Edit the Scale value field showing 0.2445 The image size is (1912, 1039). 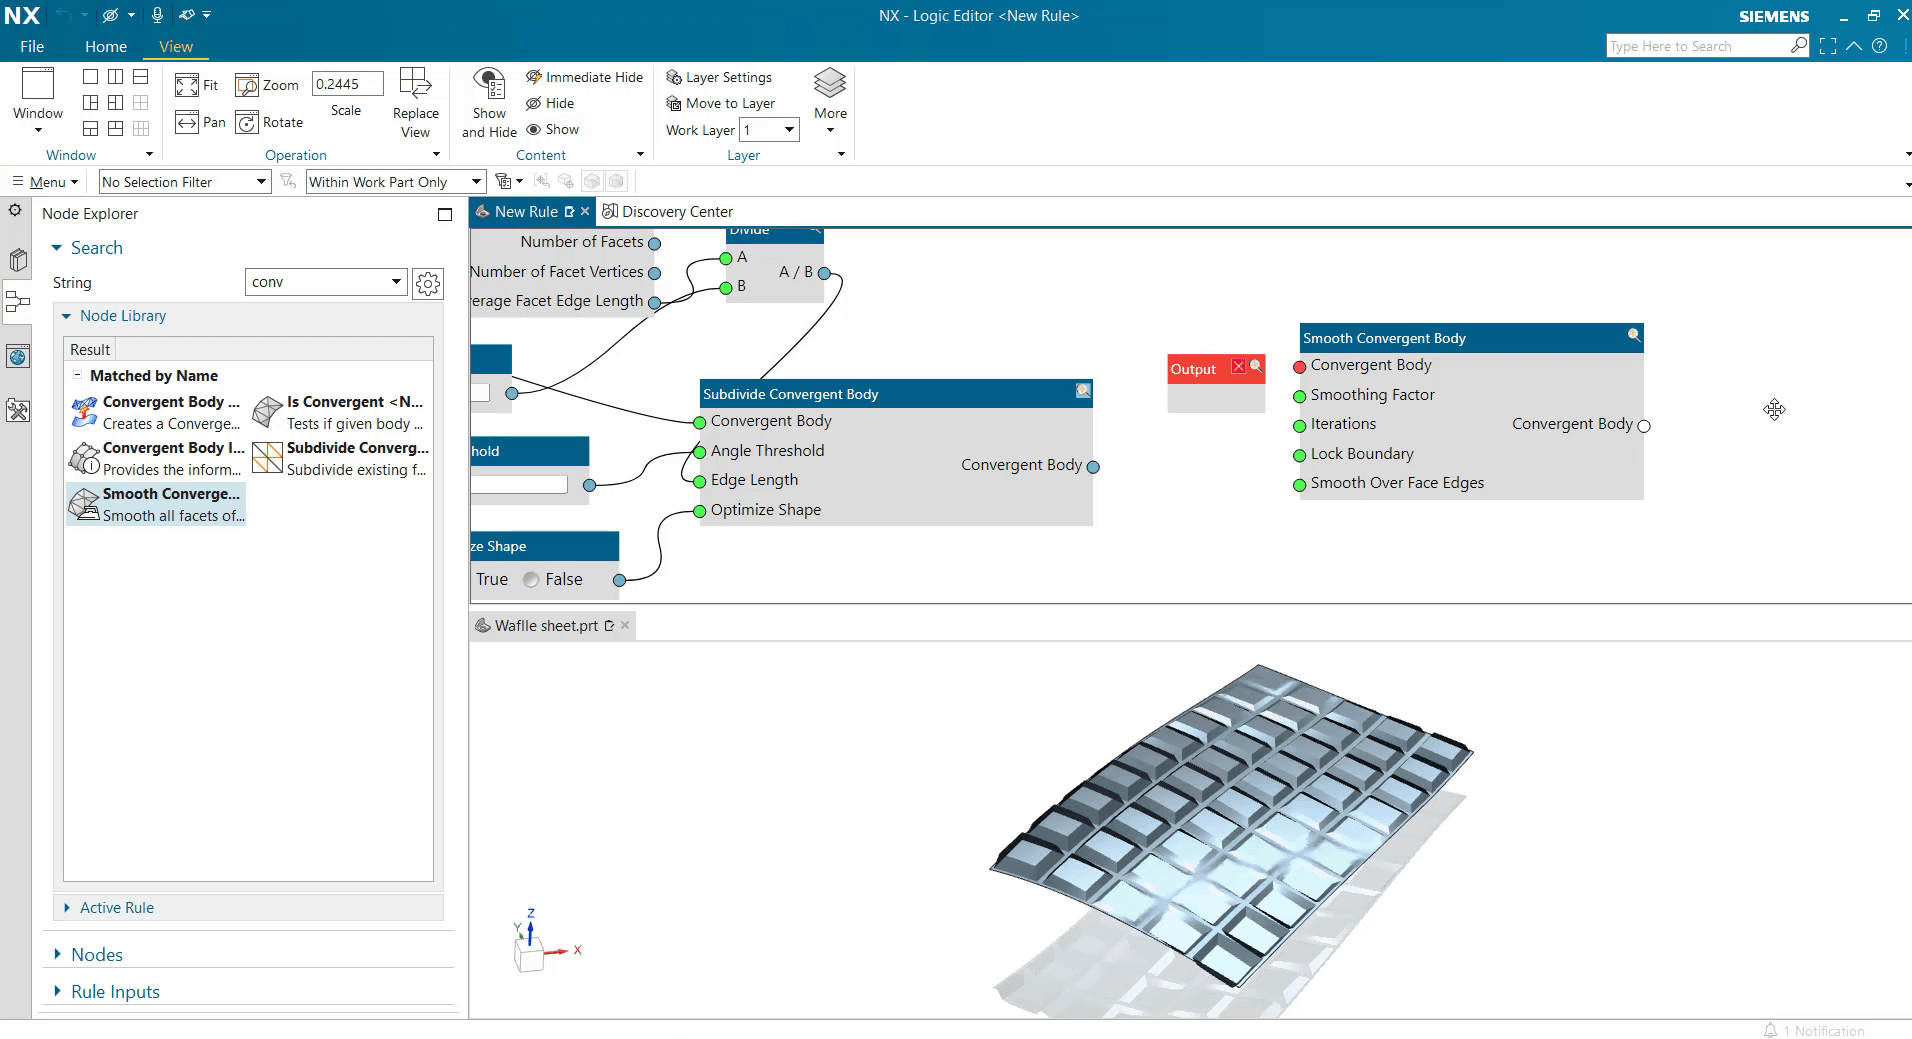click(x=346, y=84)
